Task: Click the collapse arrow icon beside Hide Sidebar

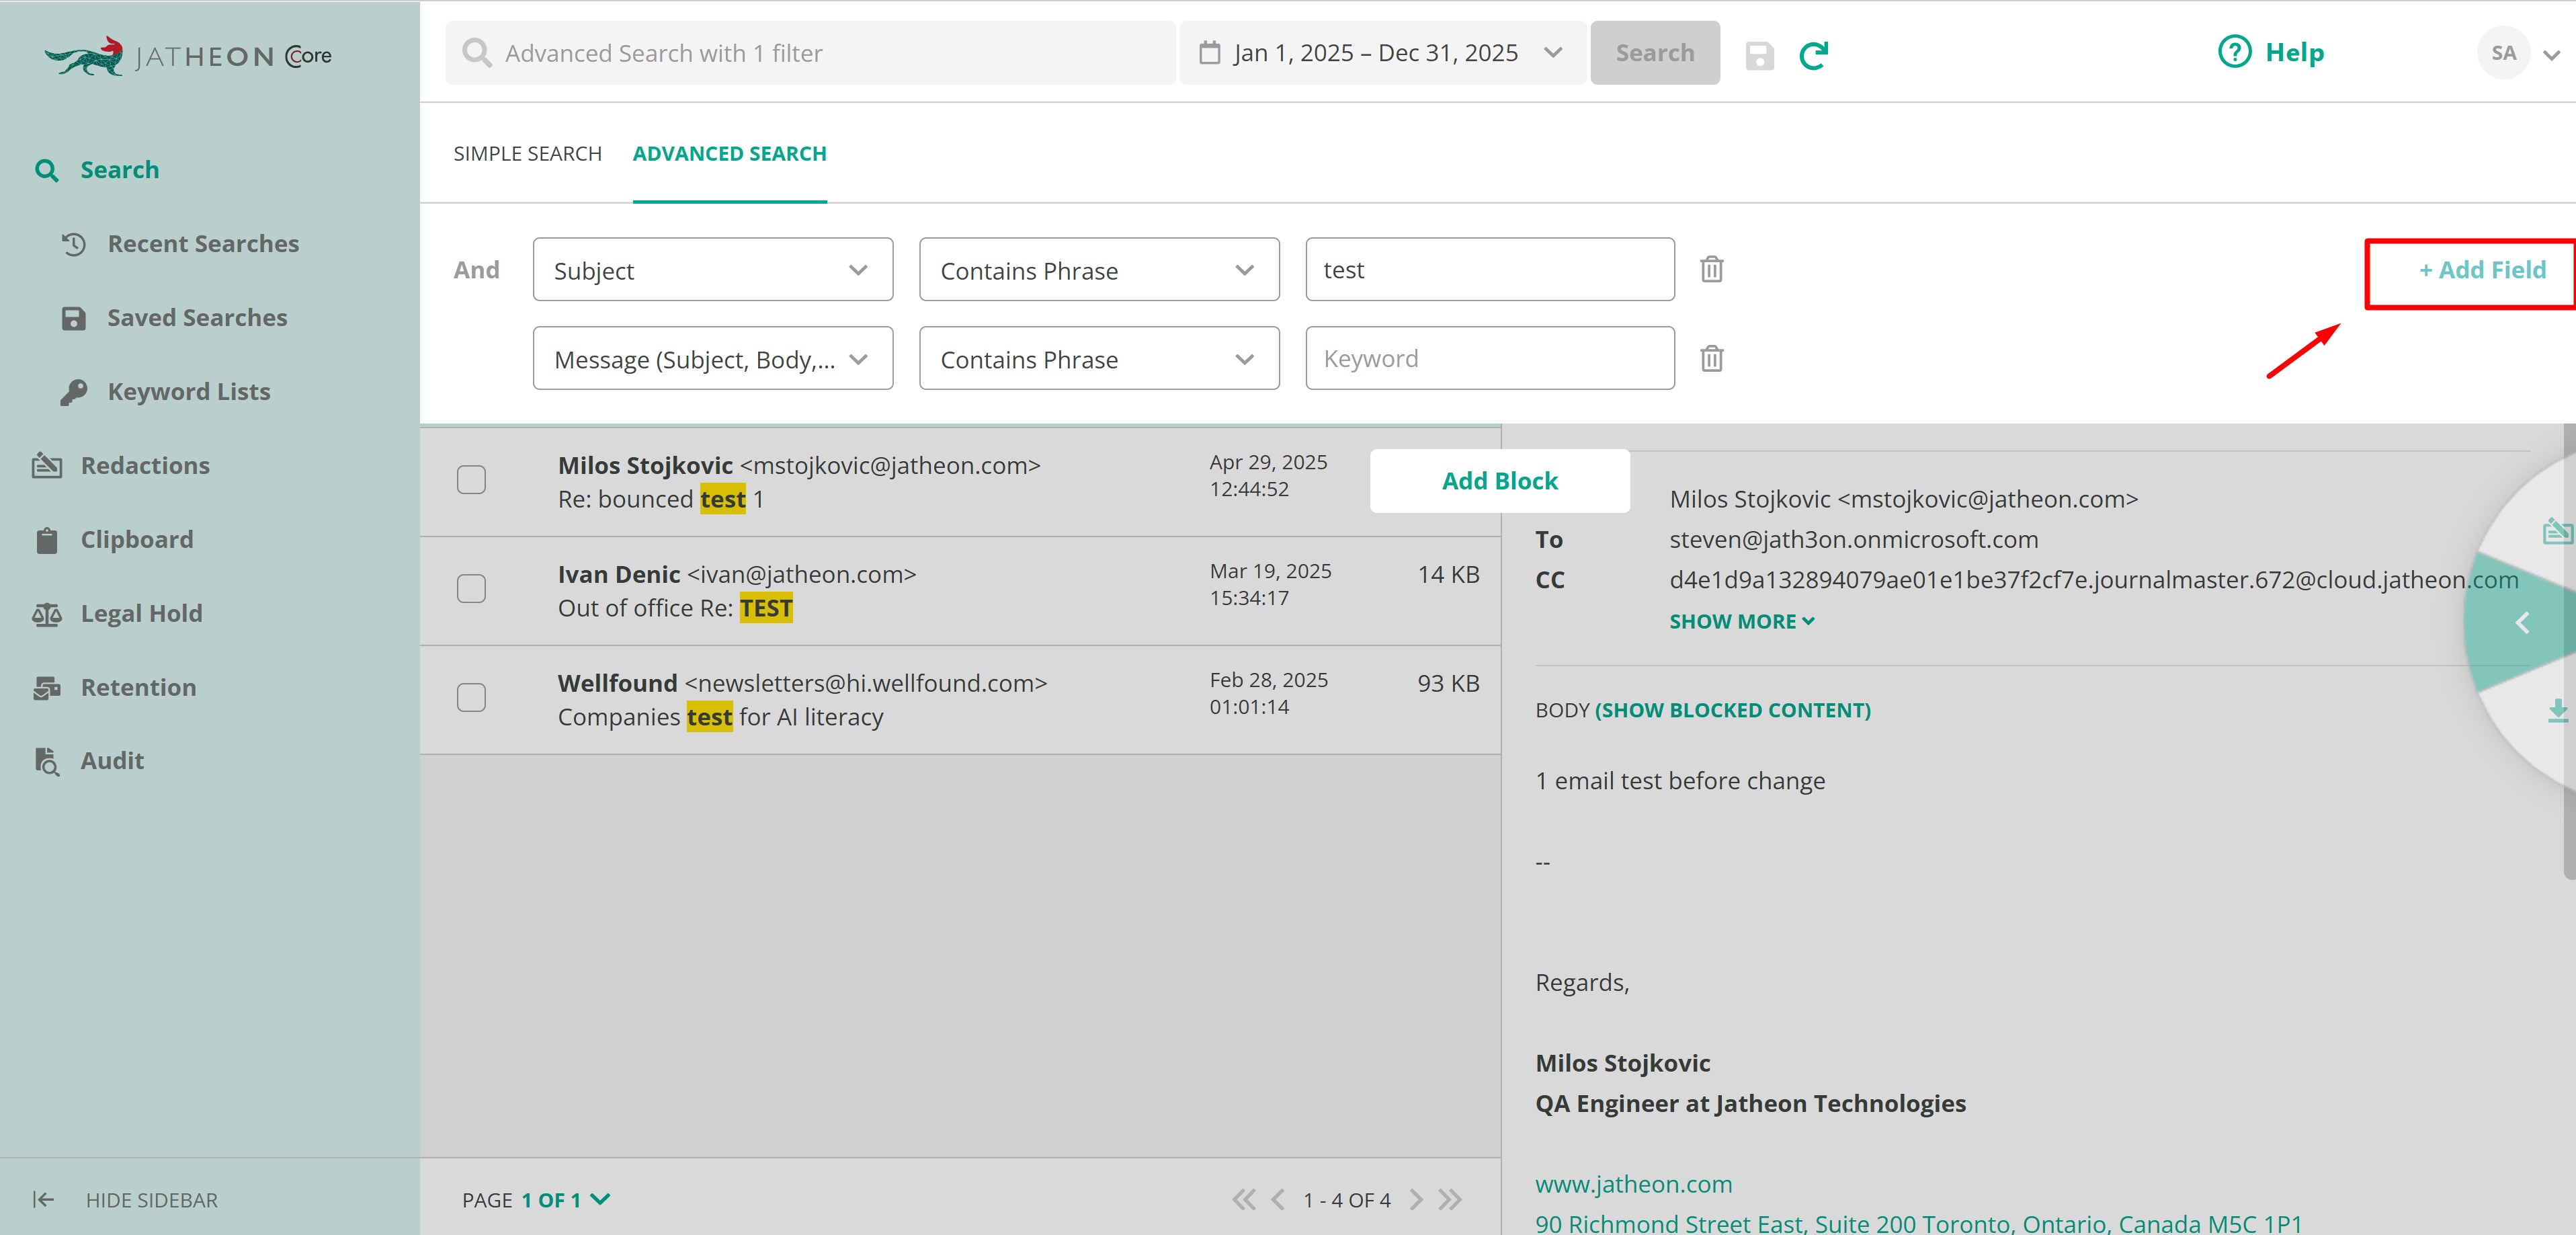Action: tap(43, 1199)
